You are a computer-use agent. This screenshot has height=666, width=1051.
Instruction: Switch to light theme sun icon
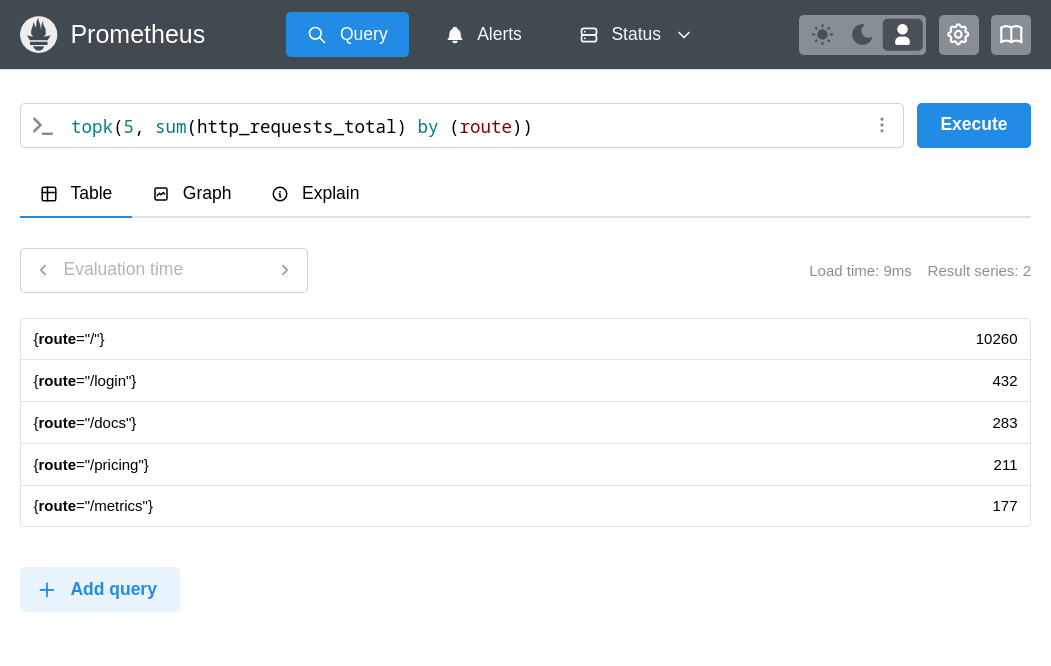(x=822, y=35)
